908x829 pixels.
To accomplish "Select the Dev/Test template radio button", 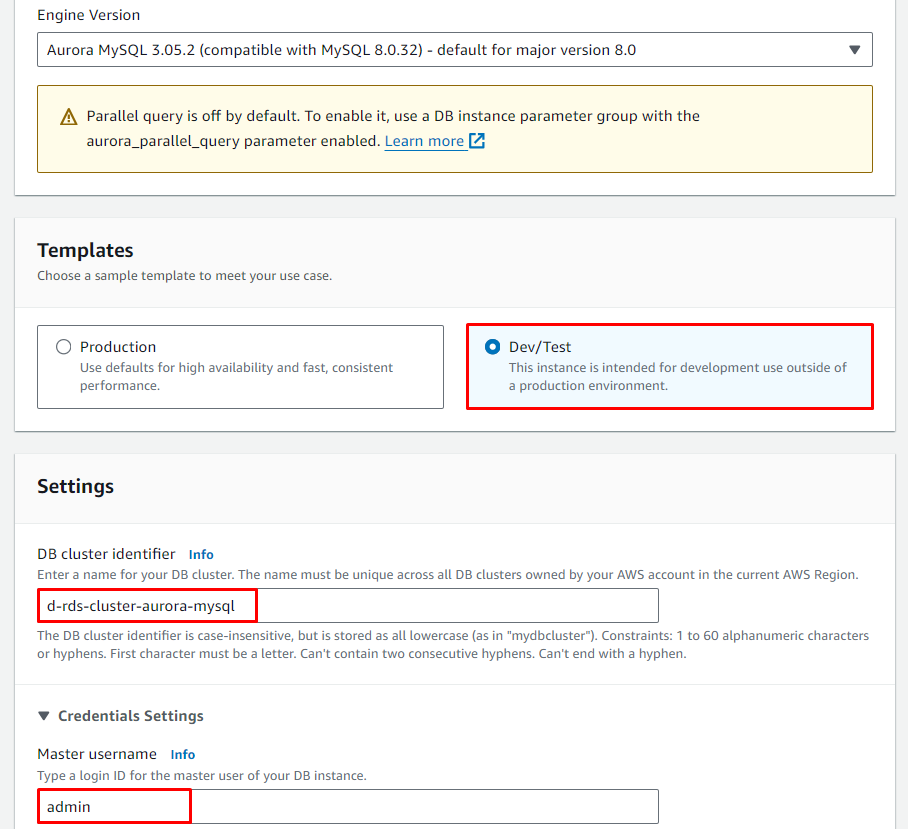I will coord(492,347).
